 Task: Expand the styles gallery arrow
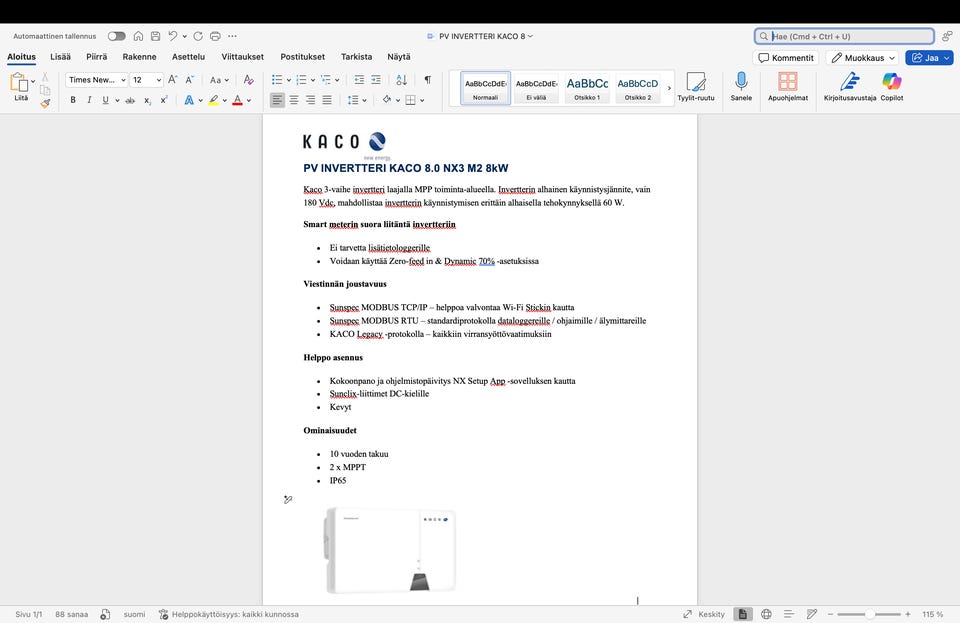point(669,88)
